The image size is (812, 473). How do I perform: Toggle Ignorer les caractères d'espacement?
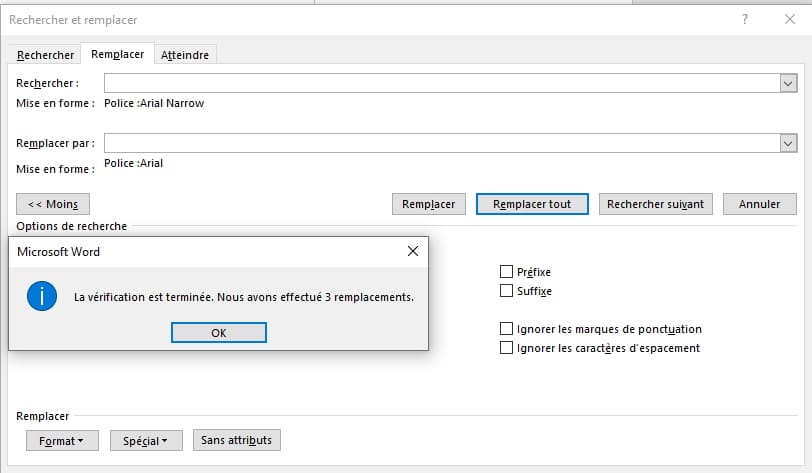[507, 348]
